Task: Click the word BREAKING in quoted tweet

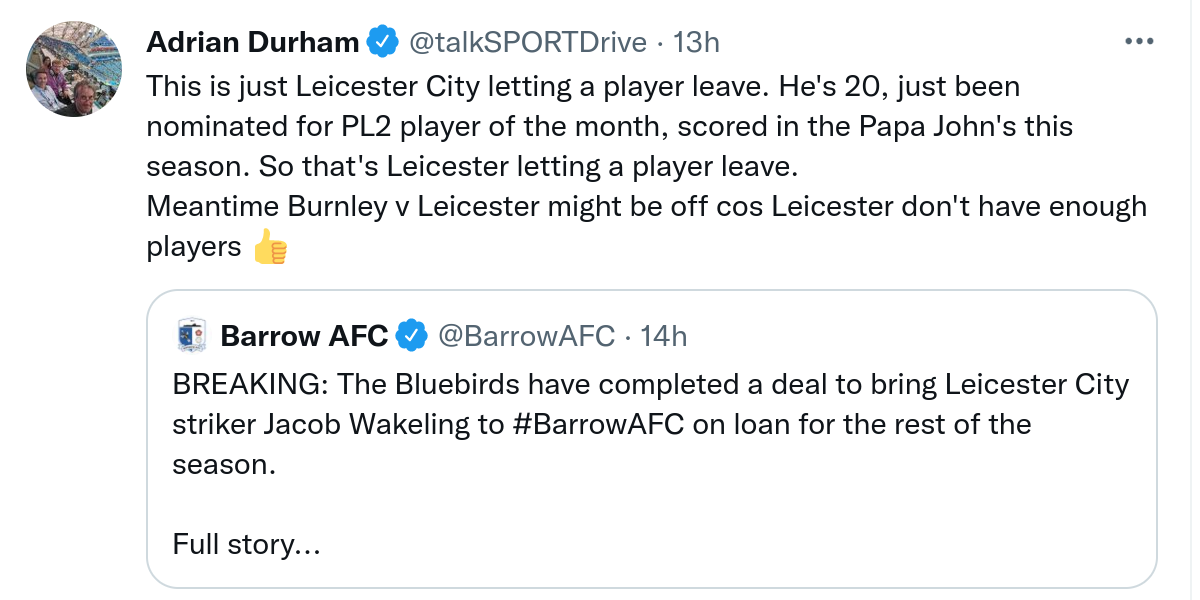Action: (x=234, y=384)
